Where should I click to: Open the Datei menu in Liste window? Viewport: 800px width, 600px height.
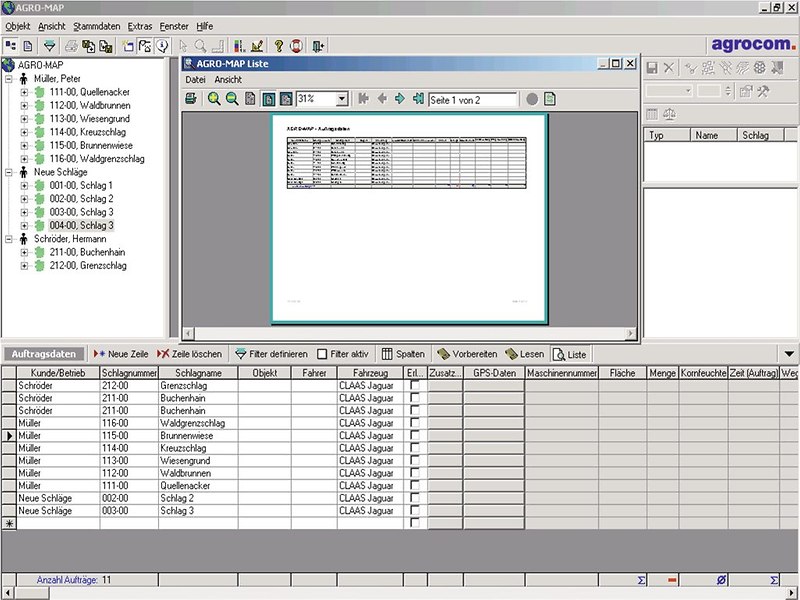pos(195,79)
